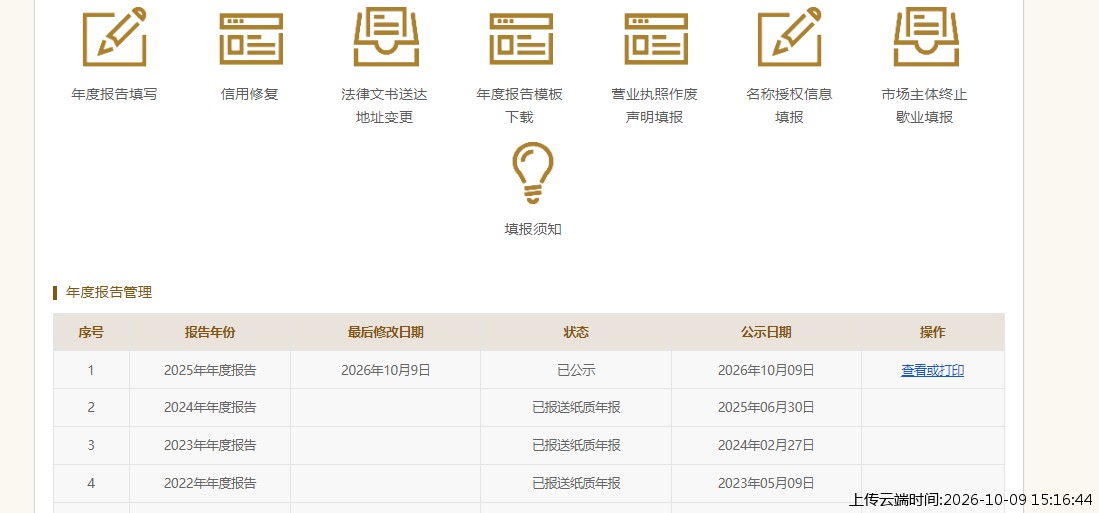Select the 年度报告管理 section heading
The height and width of the screenshot is (513, 1099).
109,293
